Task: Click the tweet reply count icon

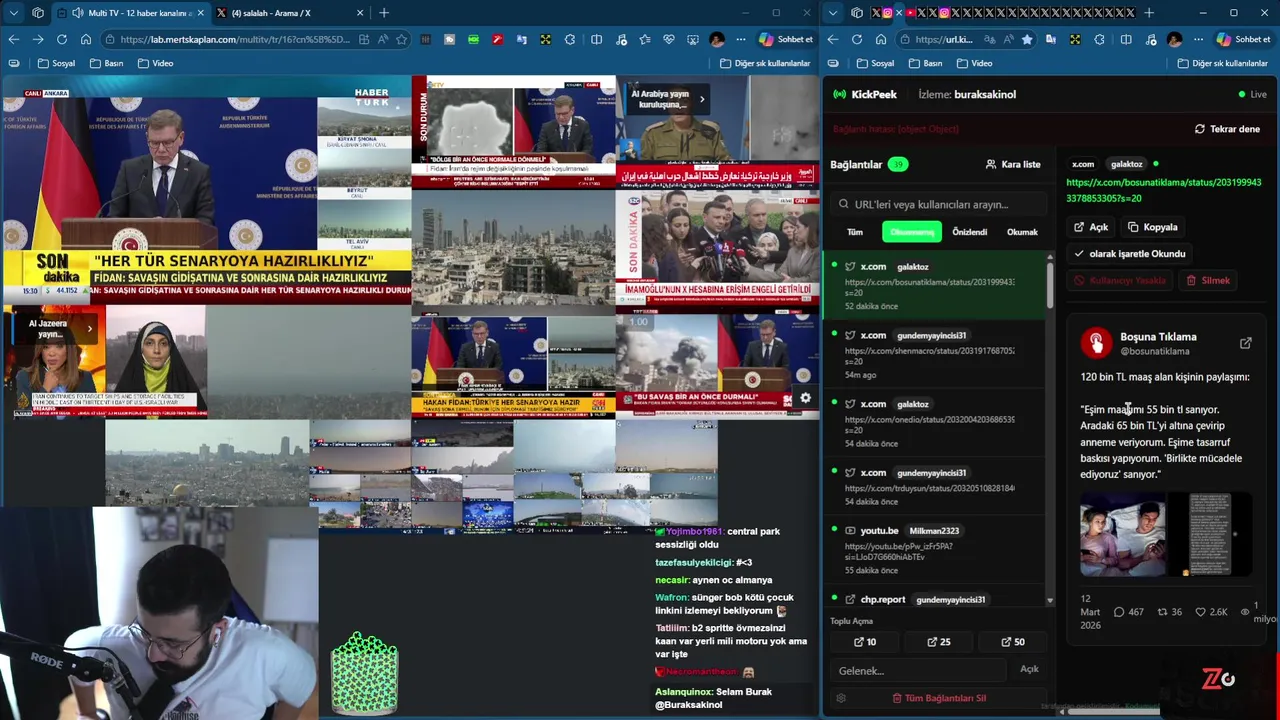Action: [1119, 612]
